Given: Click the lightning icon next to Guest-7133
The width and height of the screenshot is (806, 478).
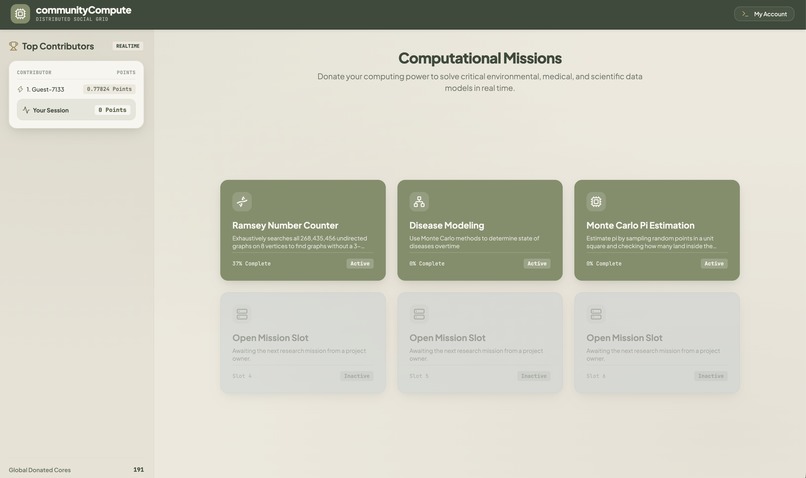Looking at the screenshot, I should click(x=21, y=89).
